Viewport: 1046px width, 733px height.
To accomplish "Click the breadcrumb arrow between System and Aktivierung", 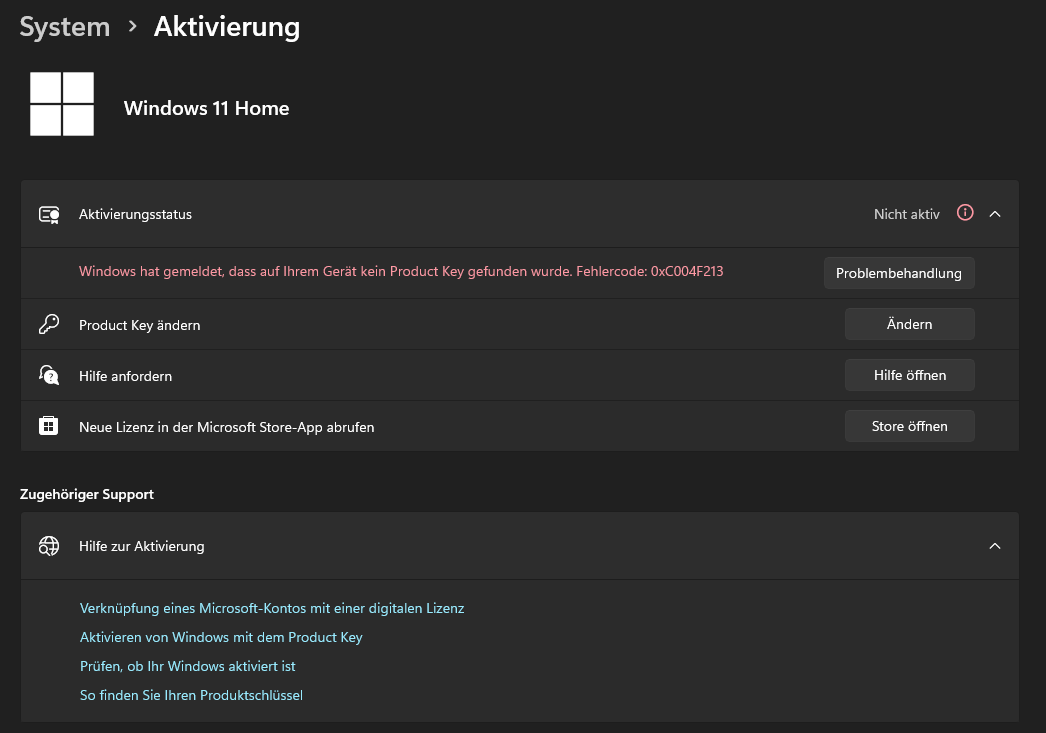I will click(133, 27).
